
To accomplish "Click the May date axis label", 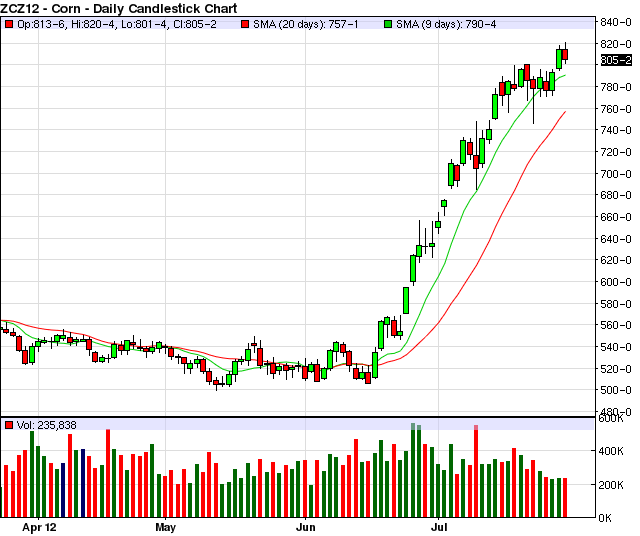I will (x=165, y=527).
